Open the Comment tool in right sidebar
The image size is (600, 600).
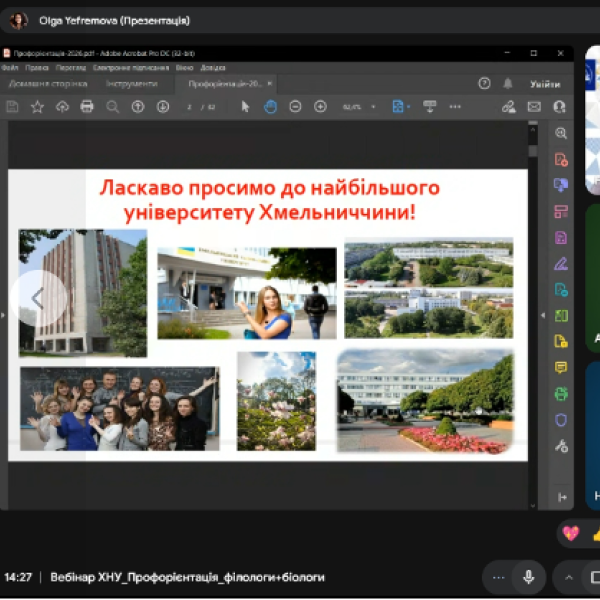pos(561,368)
